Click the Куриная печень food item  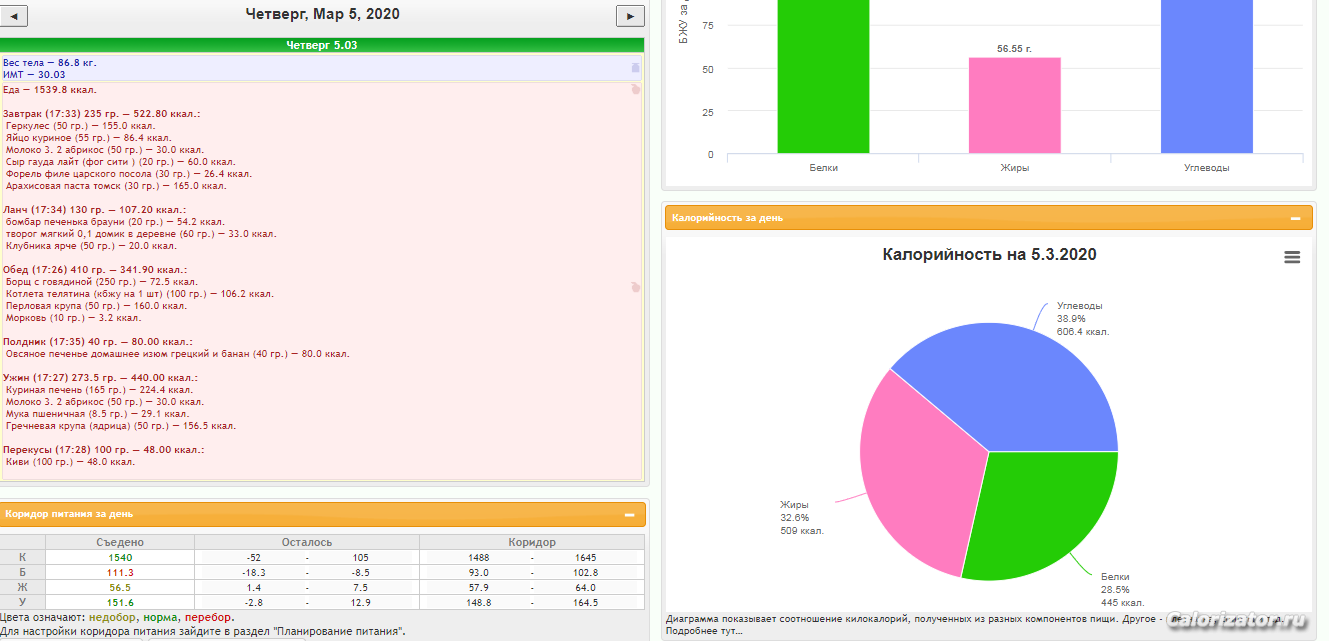click(99, 390)
